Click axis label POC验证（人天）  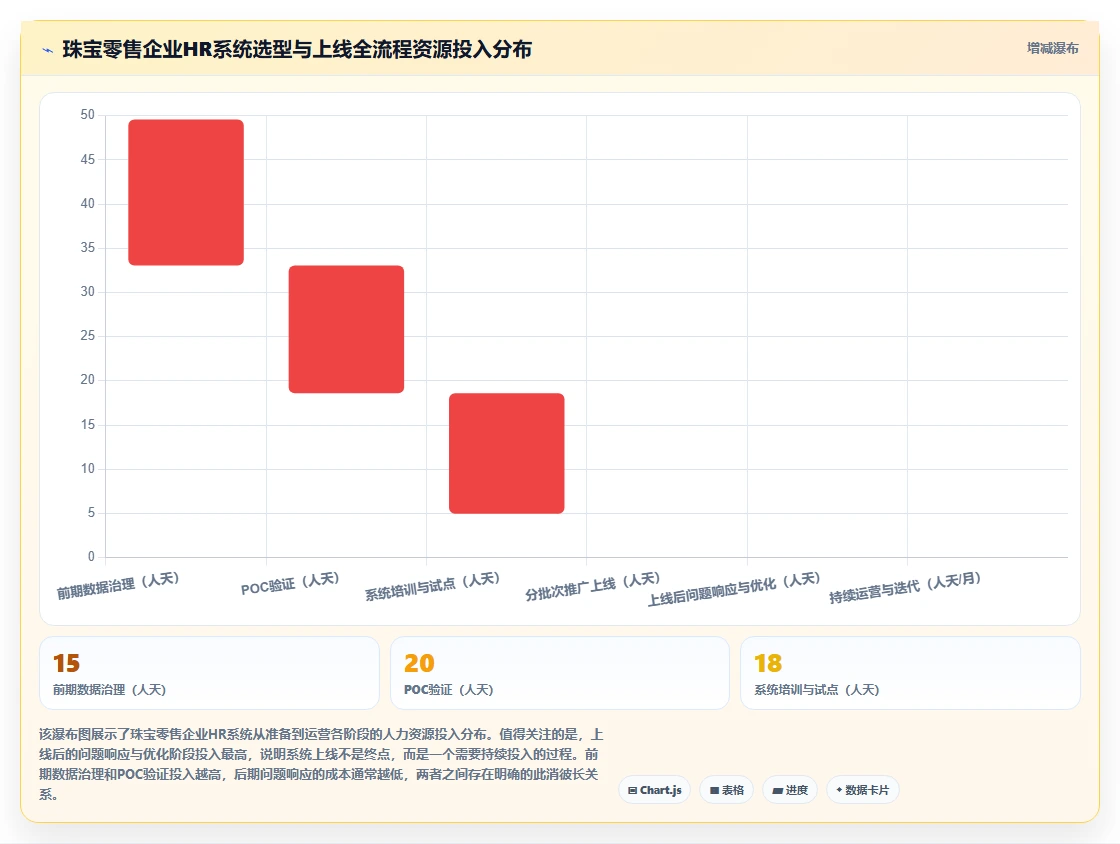(x=290, y=583)
